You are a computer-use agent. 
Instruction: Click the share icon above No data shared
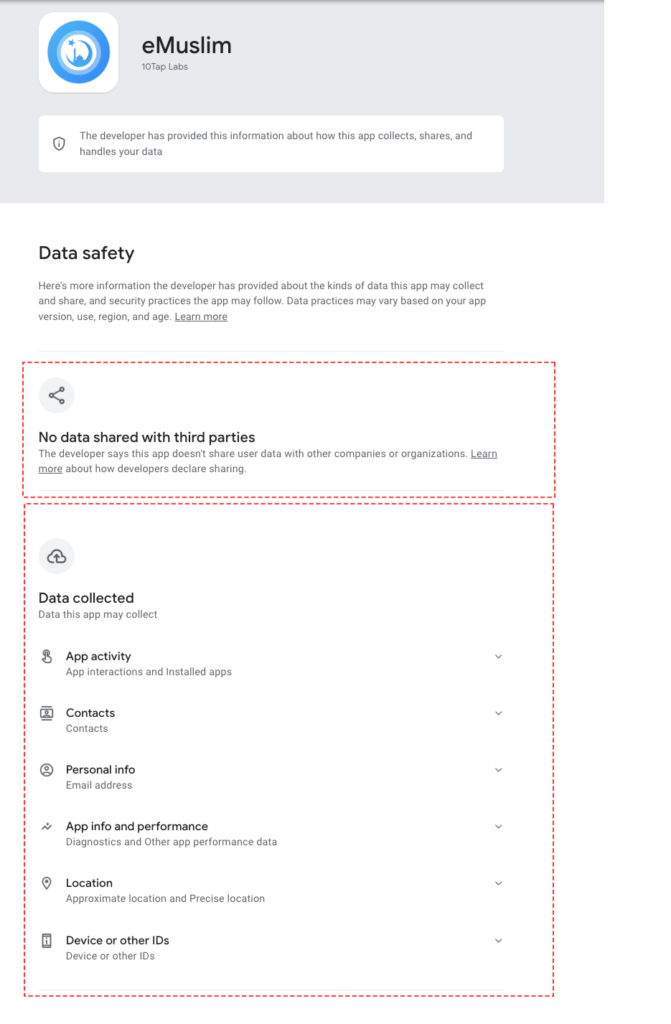[56, 395]
